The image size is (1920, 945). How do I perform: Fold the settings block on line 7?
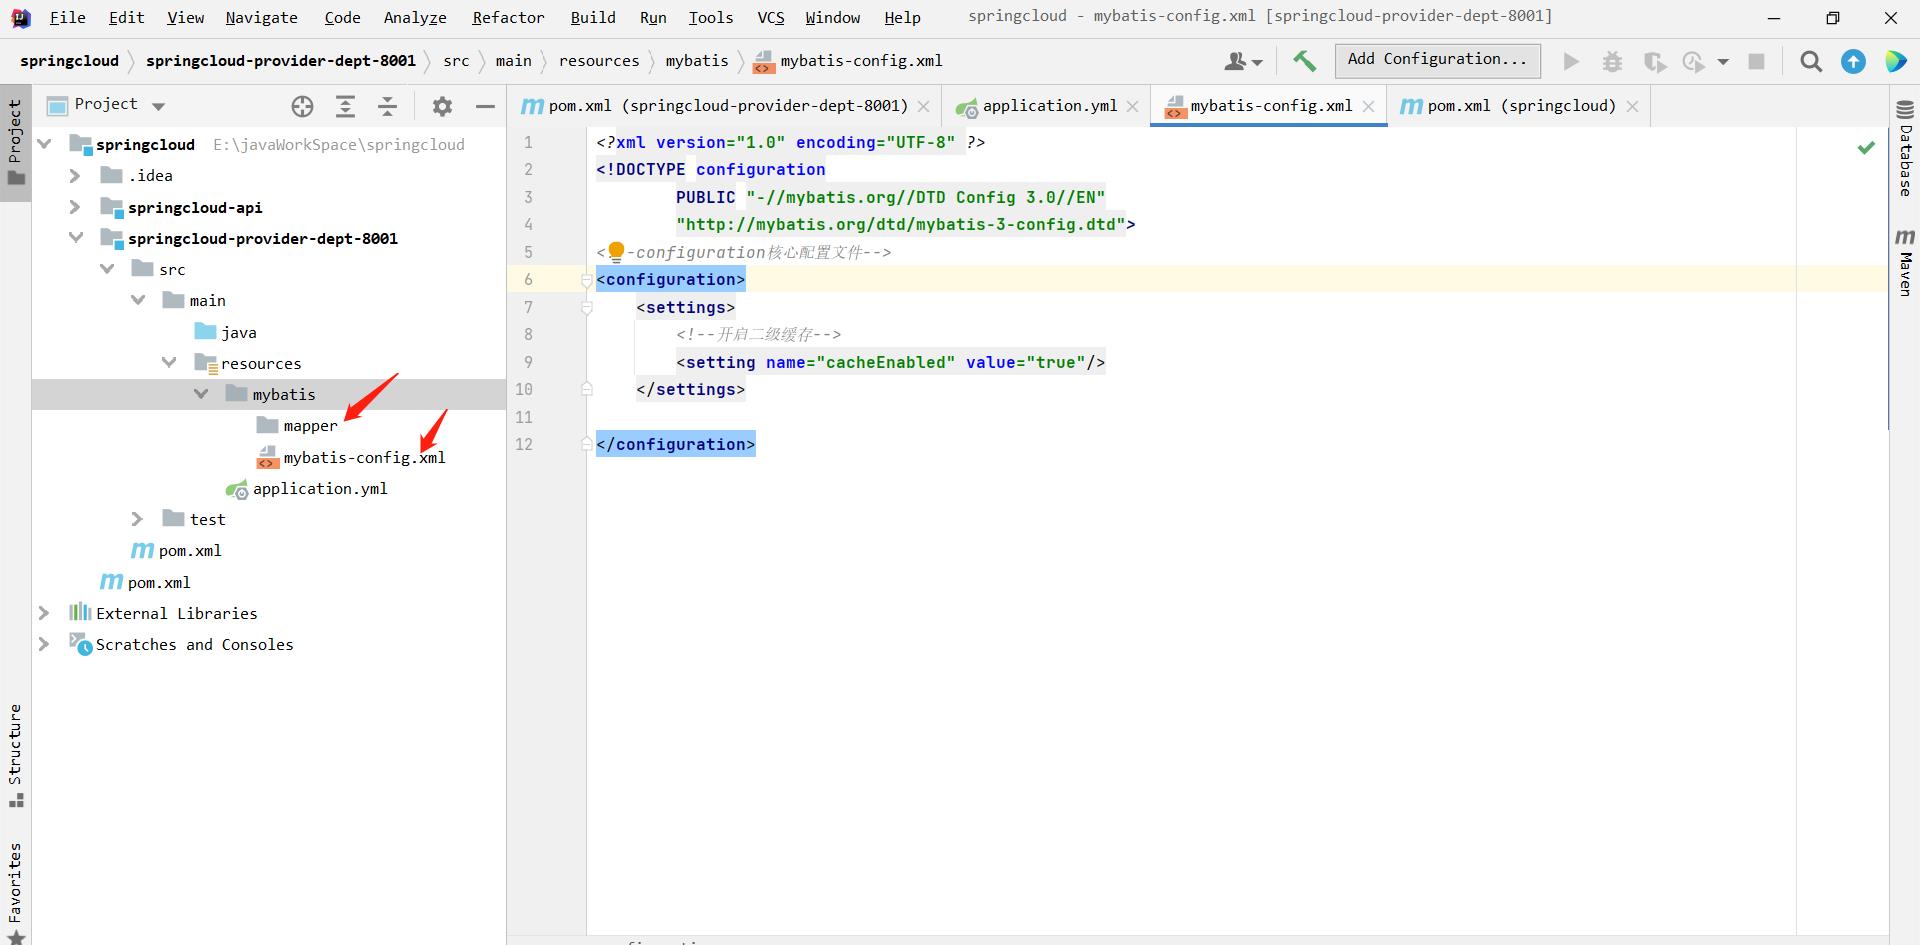click(587, 308)
